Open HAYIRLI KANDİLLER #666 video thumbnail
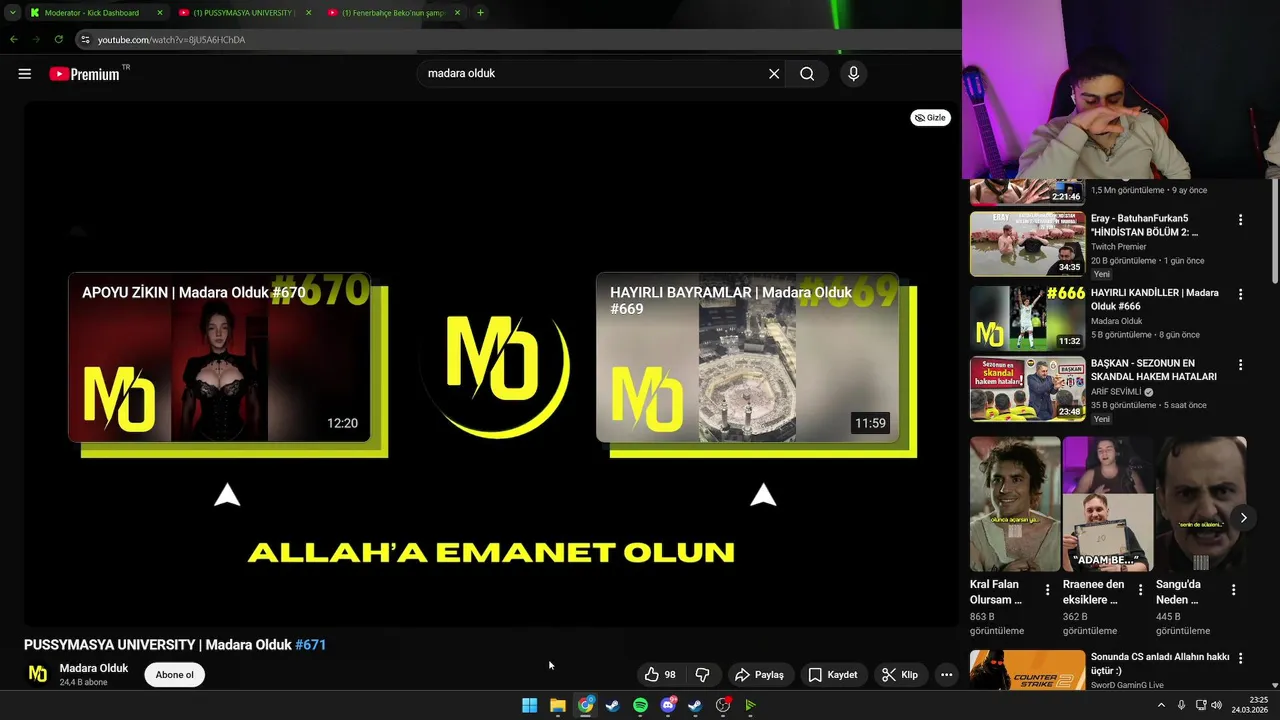The image size is (1280, 720). click(1027, 318)
